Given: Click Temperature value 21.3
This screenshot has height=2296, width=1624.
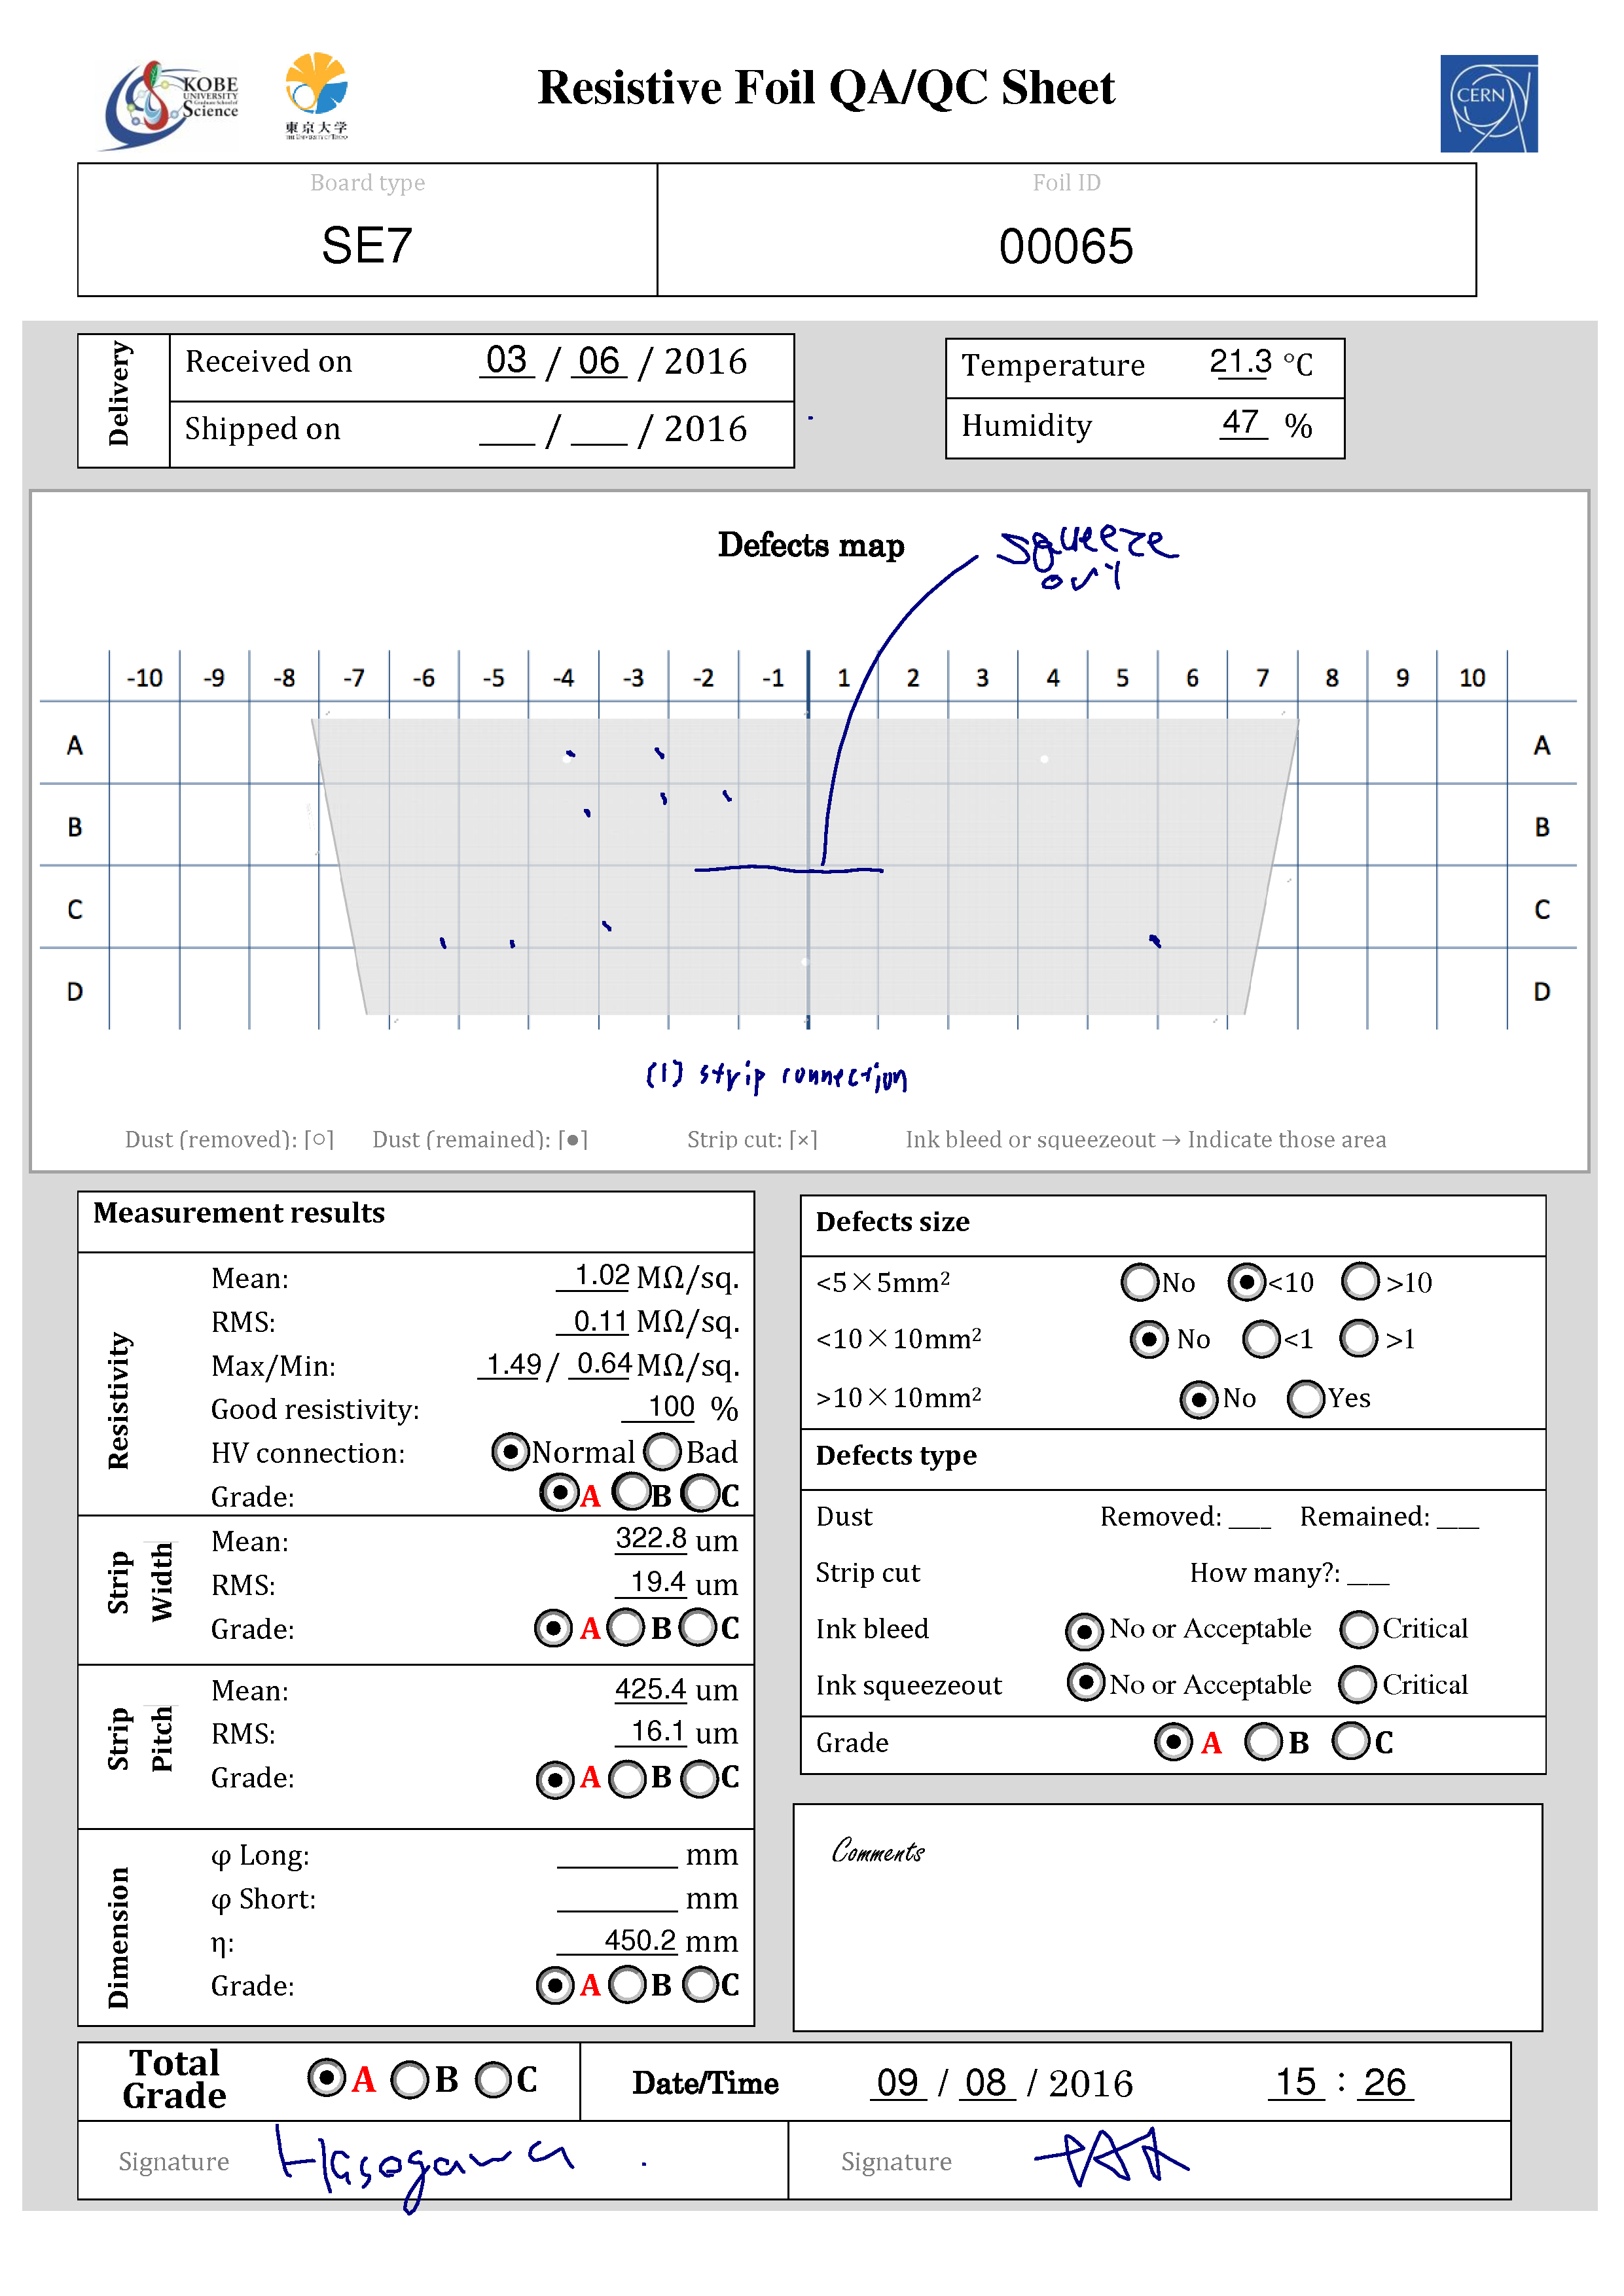Looking at the screenshot, I should coord(1240,361).
